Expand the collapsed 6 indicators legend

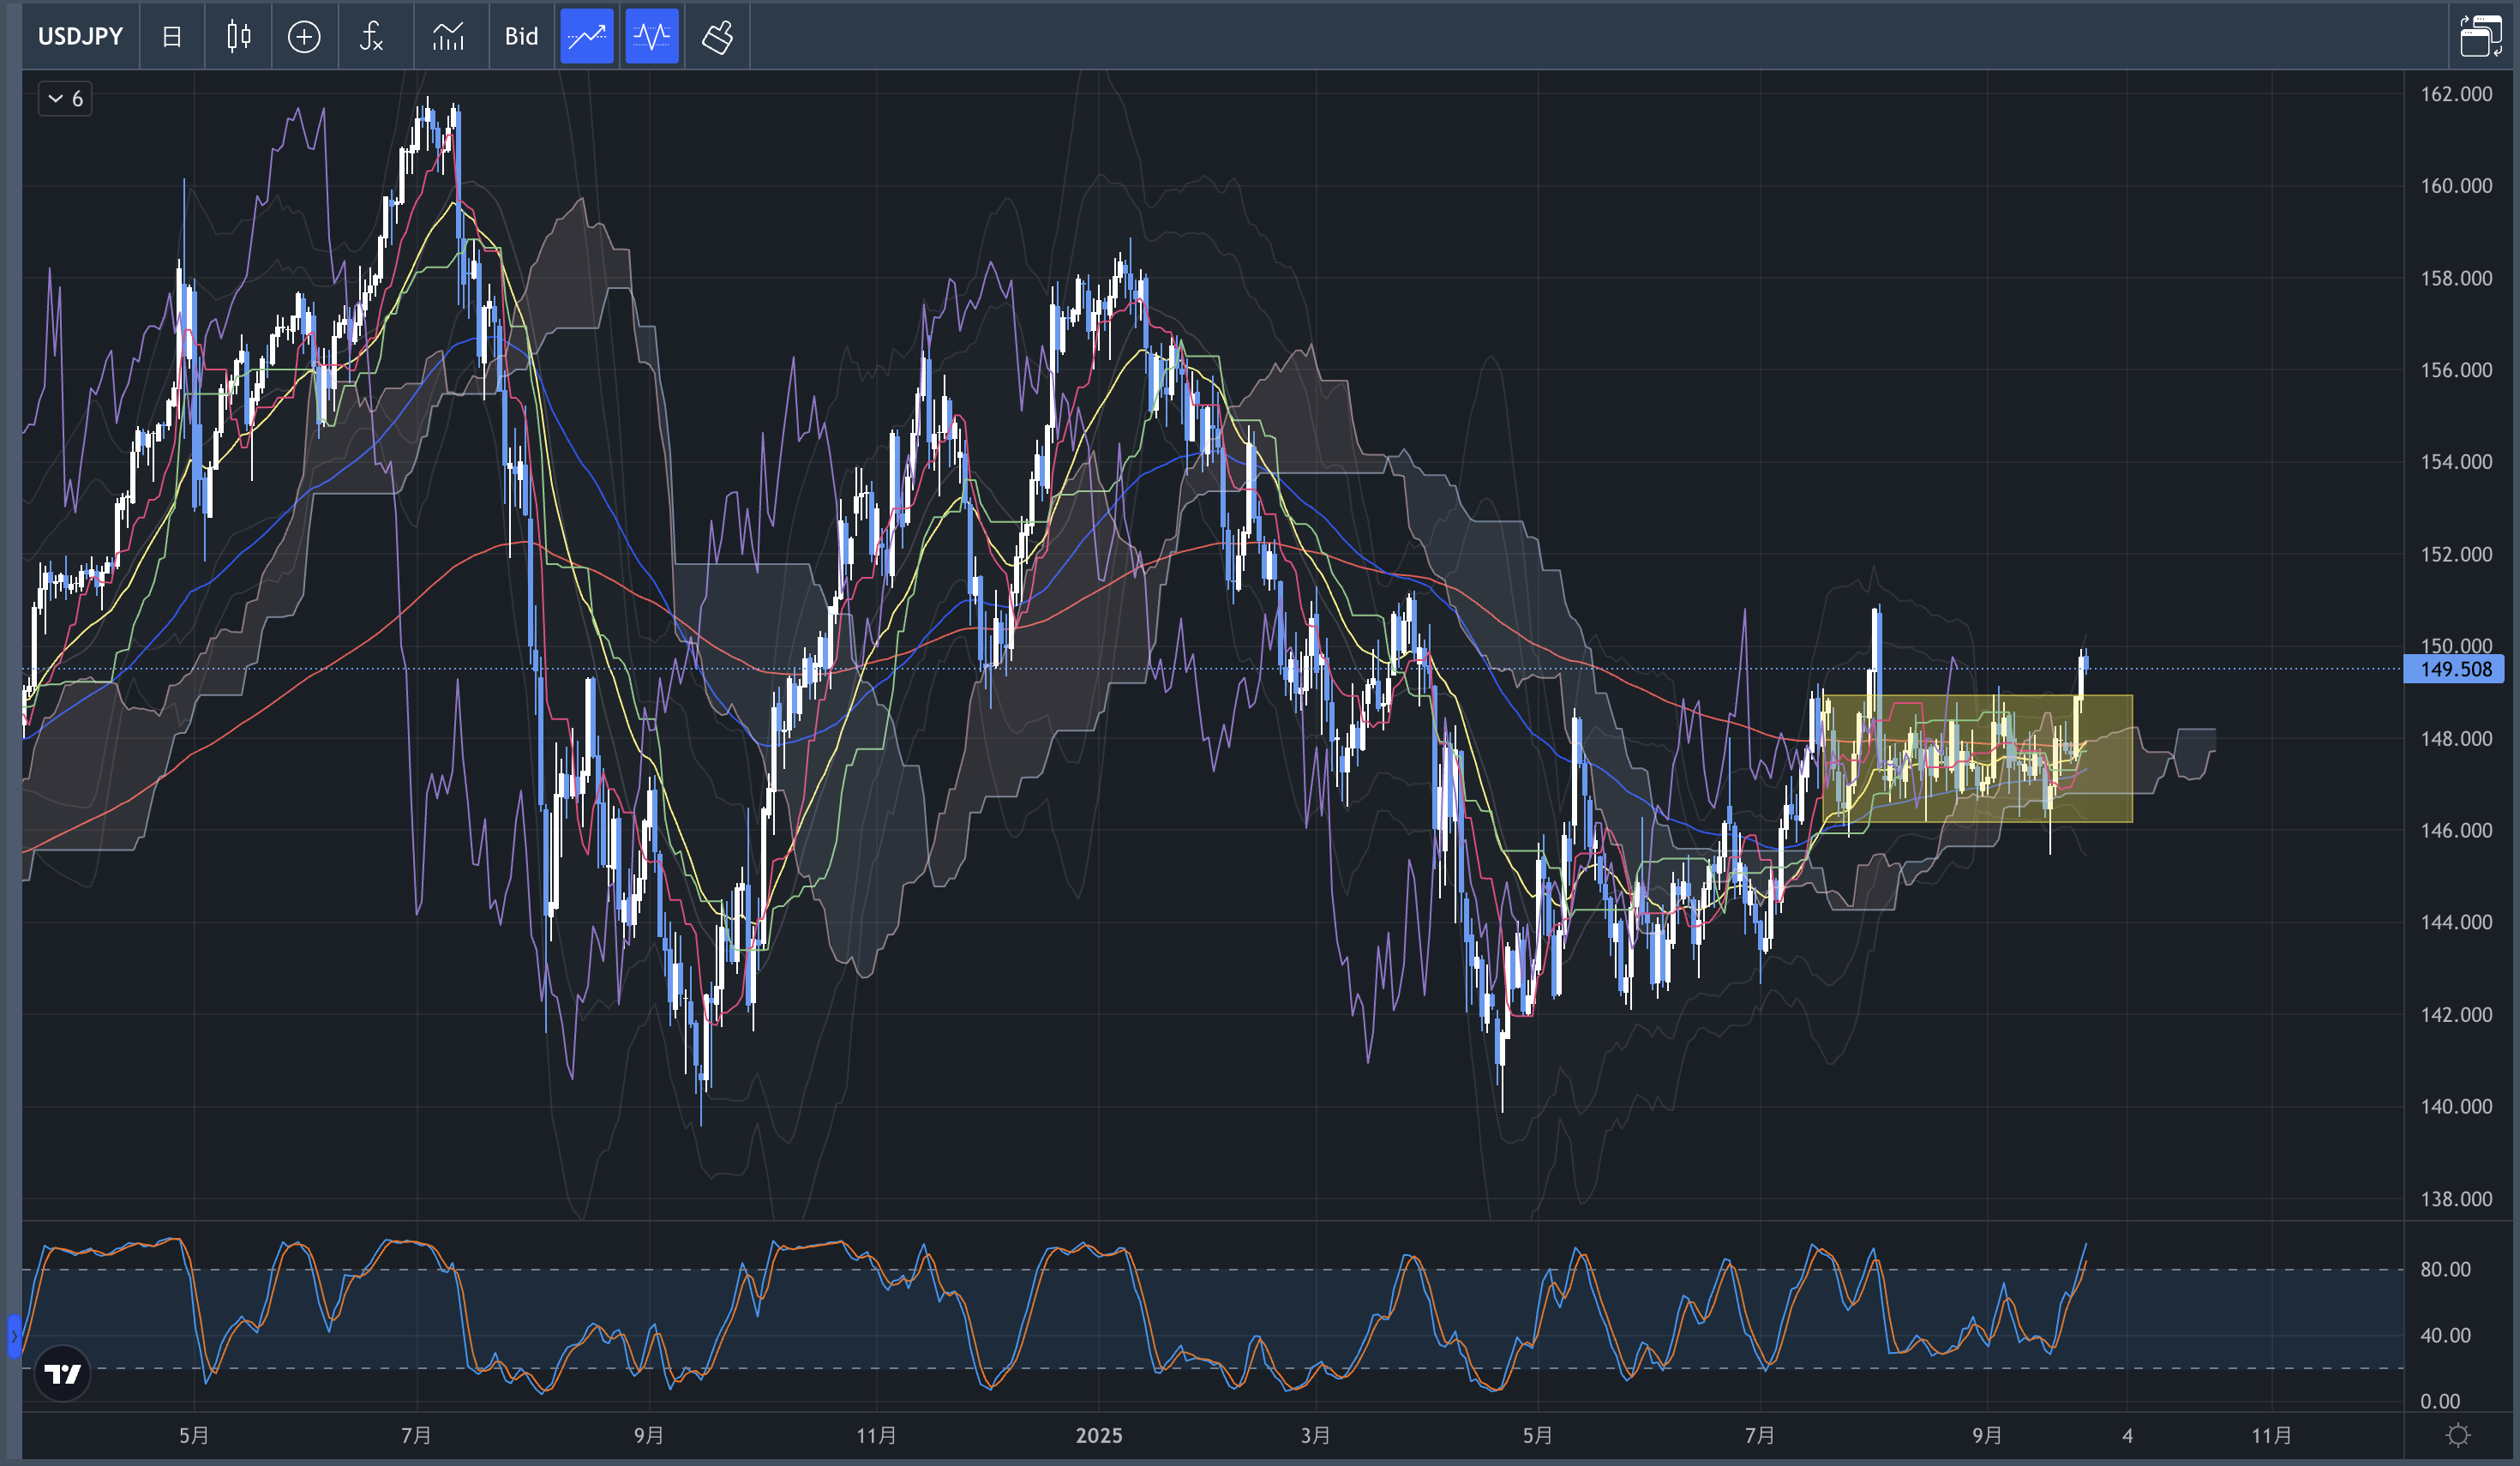[66, 98]
